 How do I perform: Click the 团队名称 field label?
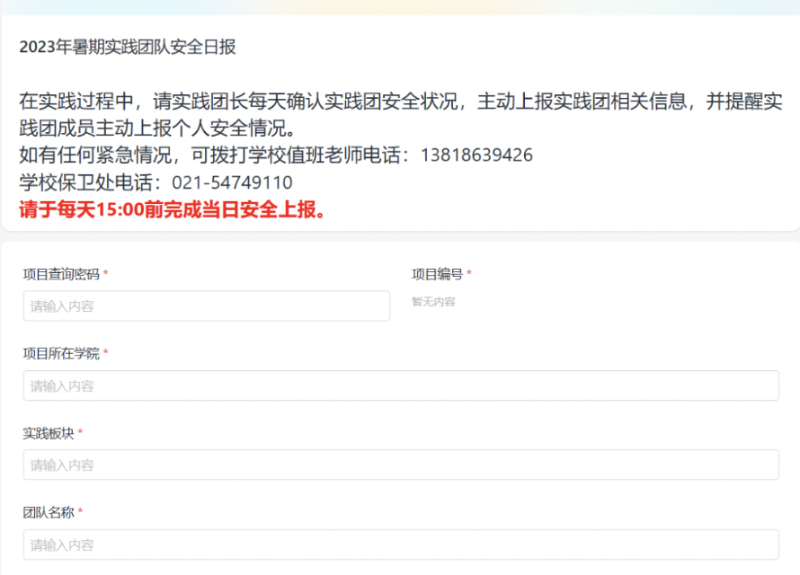[x=48, y=513]
